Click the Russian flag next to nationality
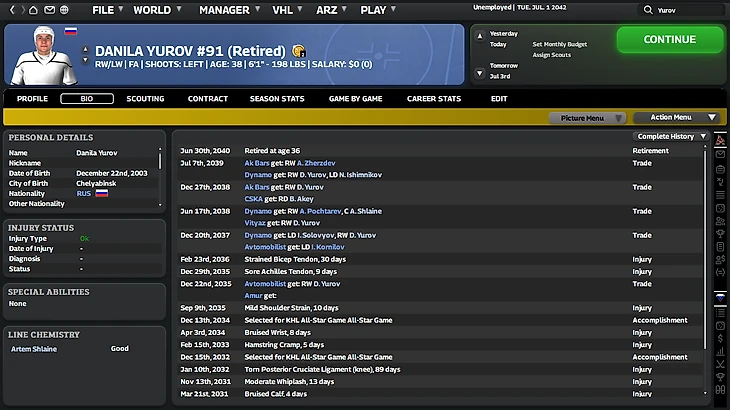 pos(101,192)
